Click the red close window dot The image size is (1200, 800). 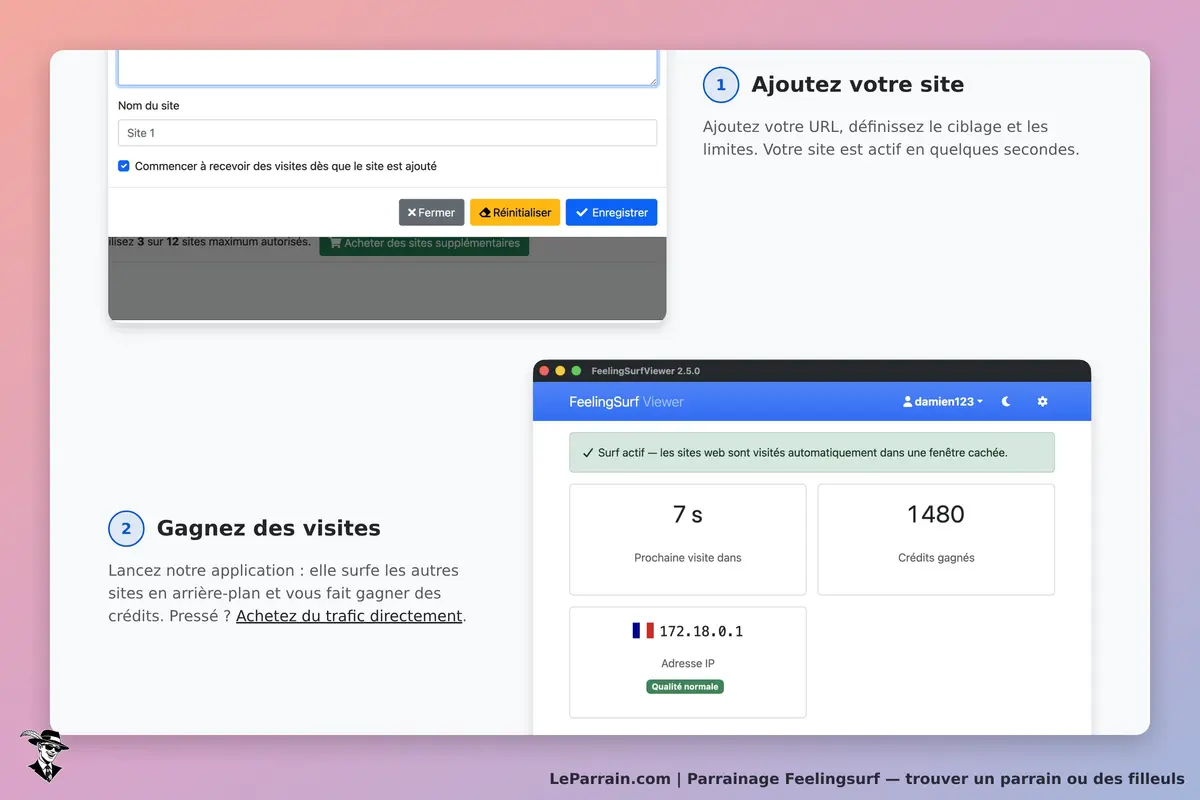point(544,371)
